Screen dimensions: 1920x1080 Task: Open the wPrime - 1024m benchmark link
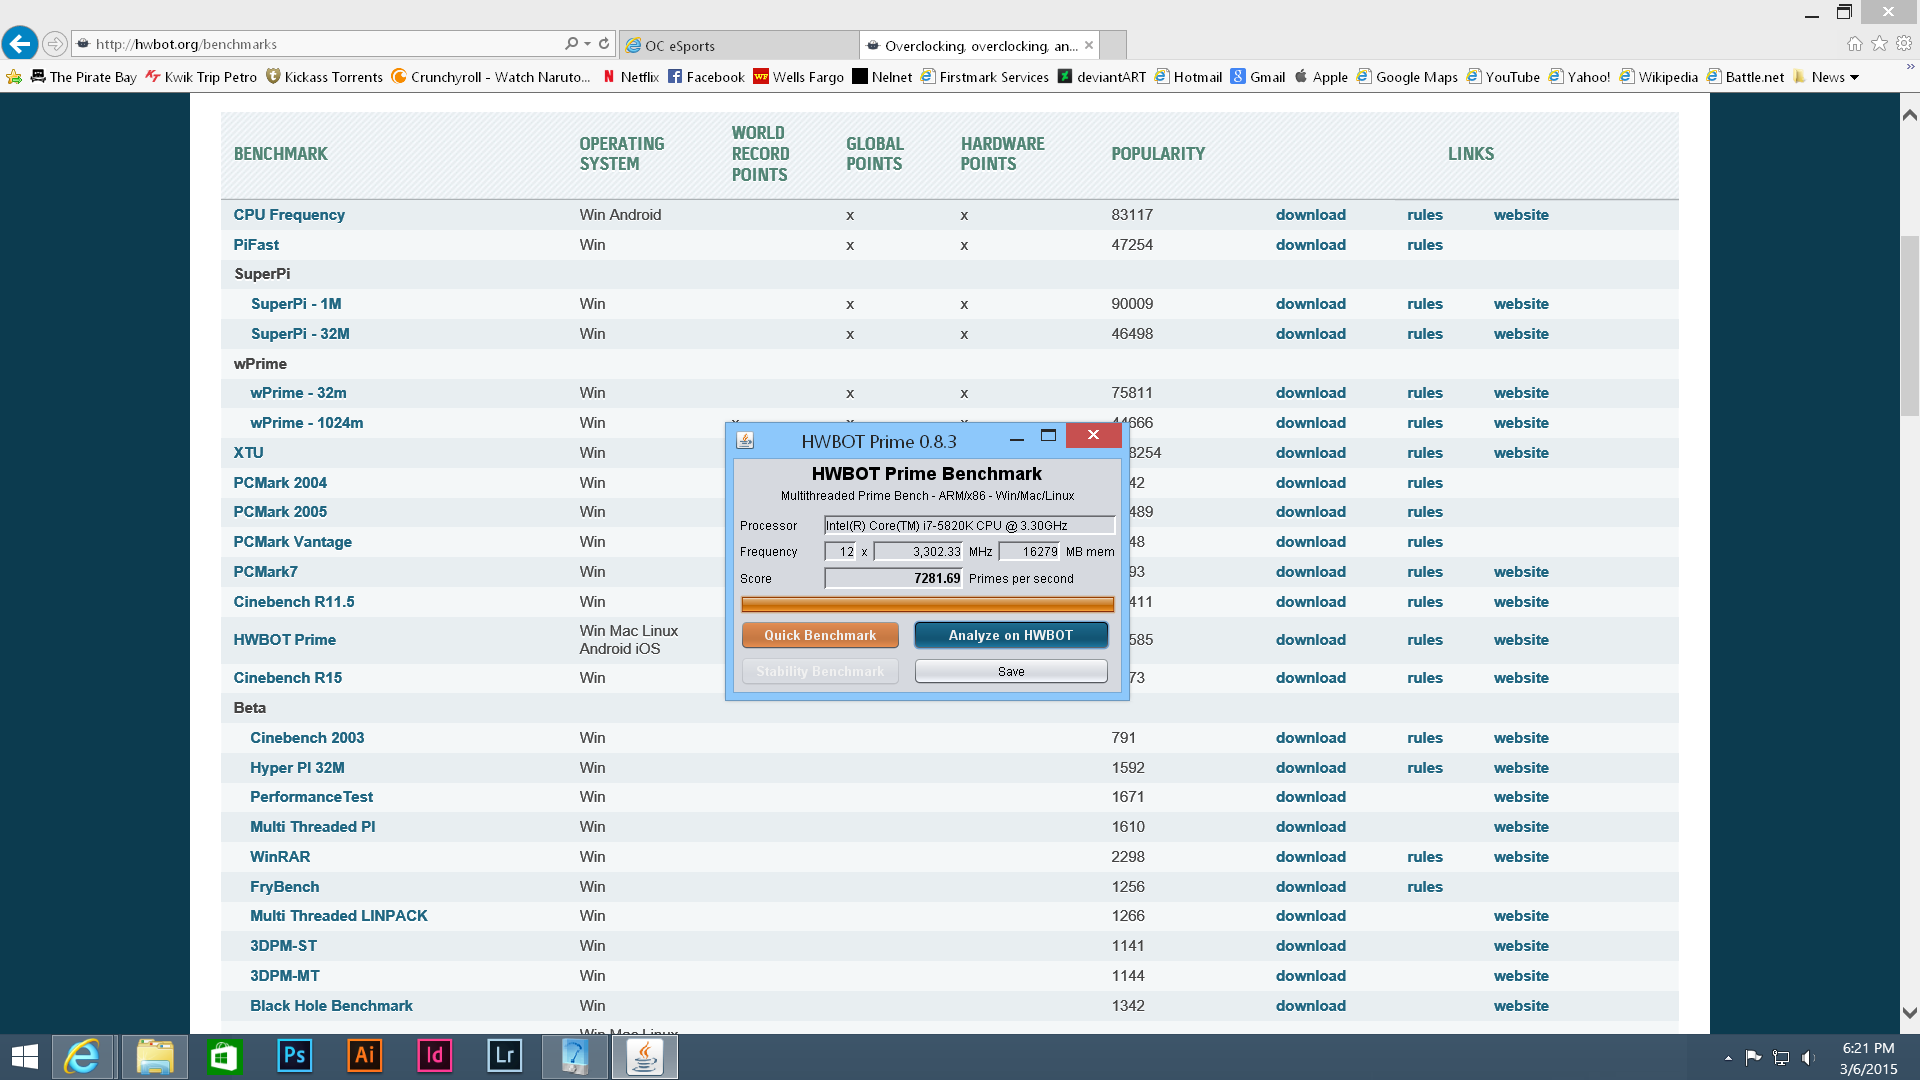pyautogui.click(x=306, y=423)
